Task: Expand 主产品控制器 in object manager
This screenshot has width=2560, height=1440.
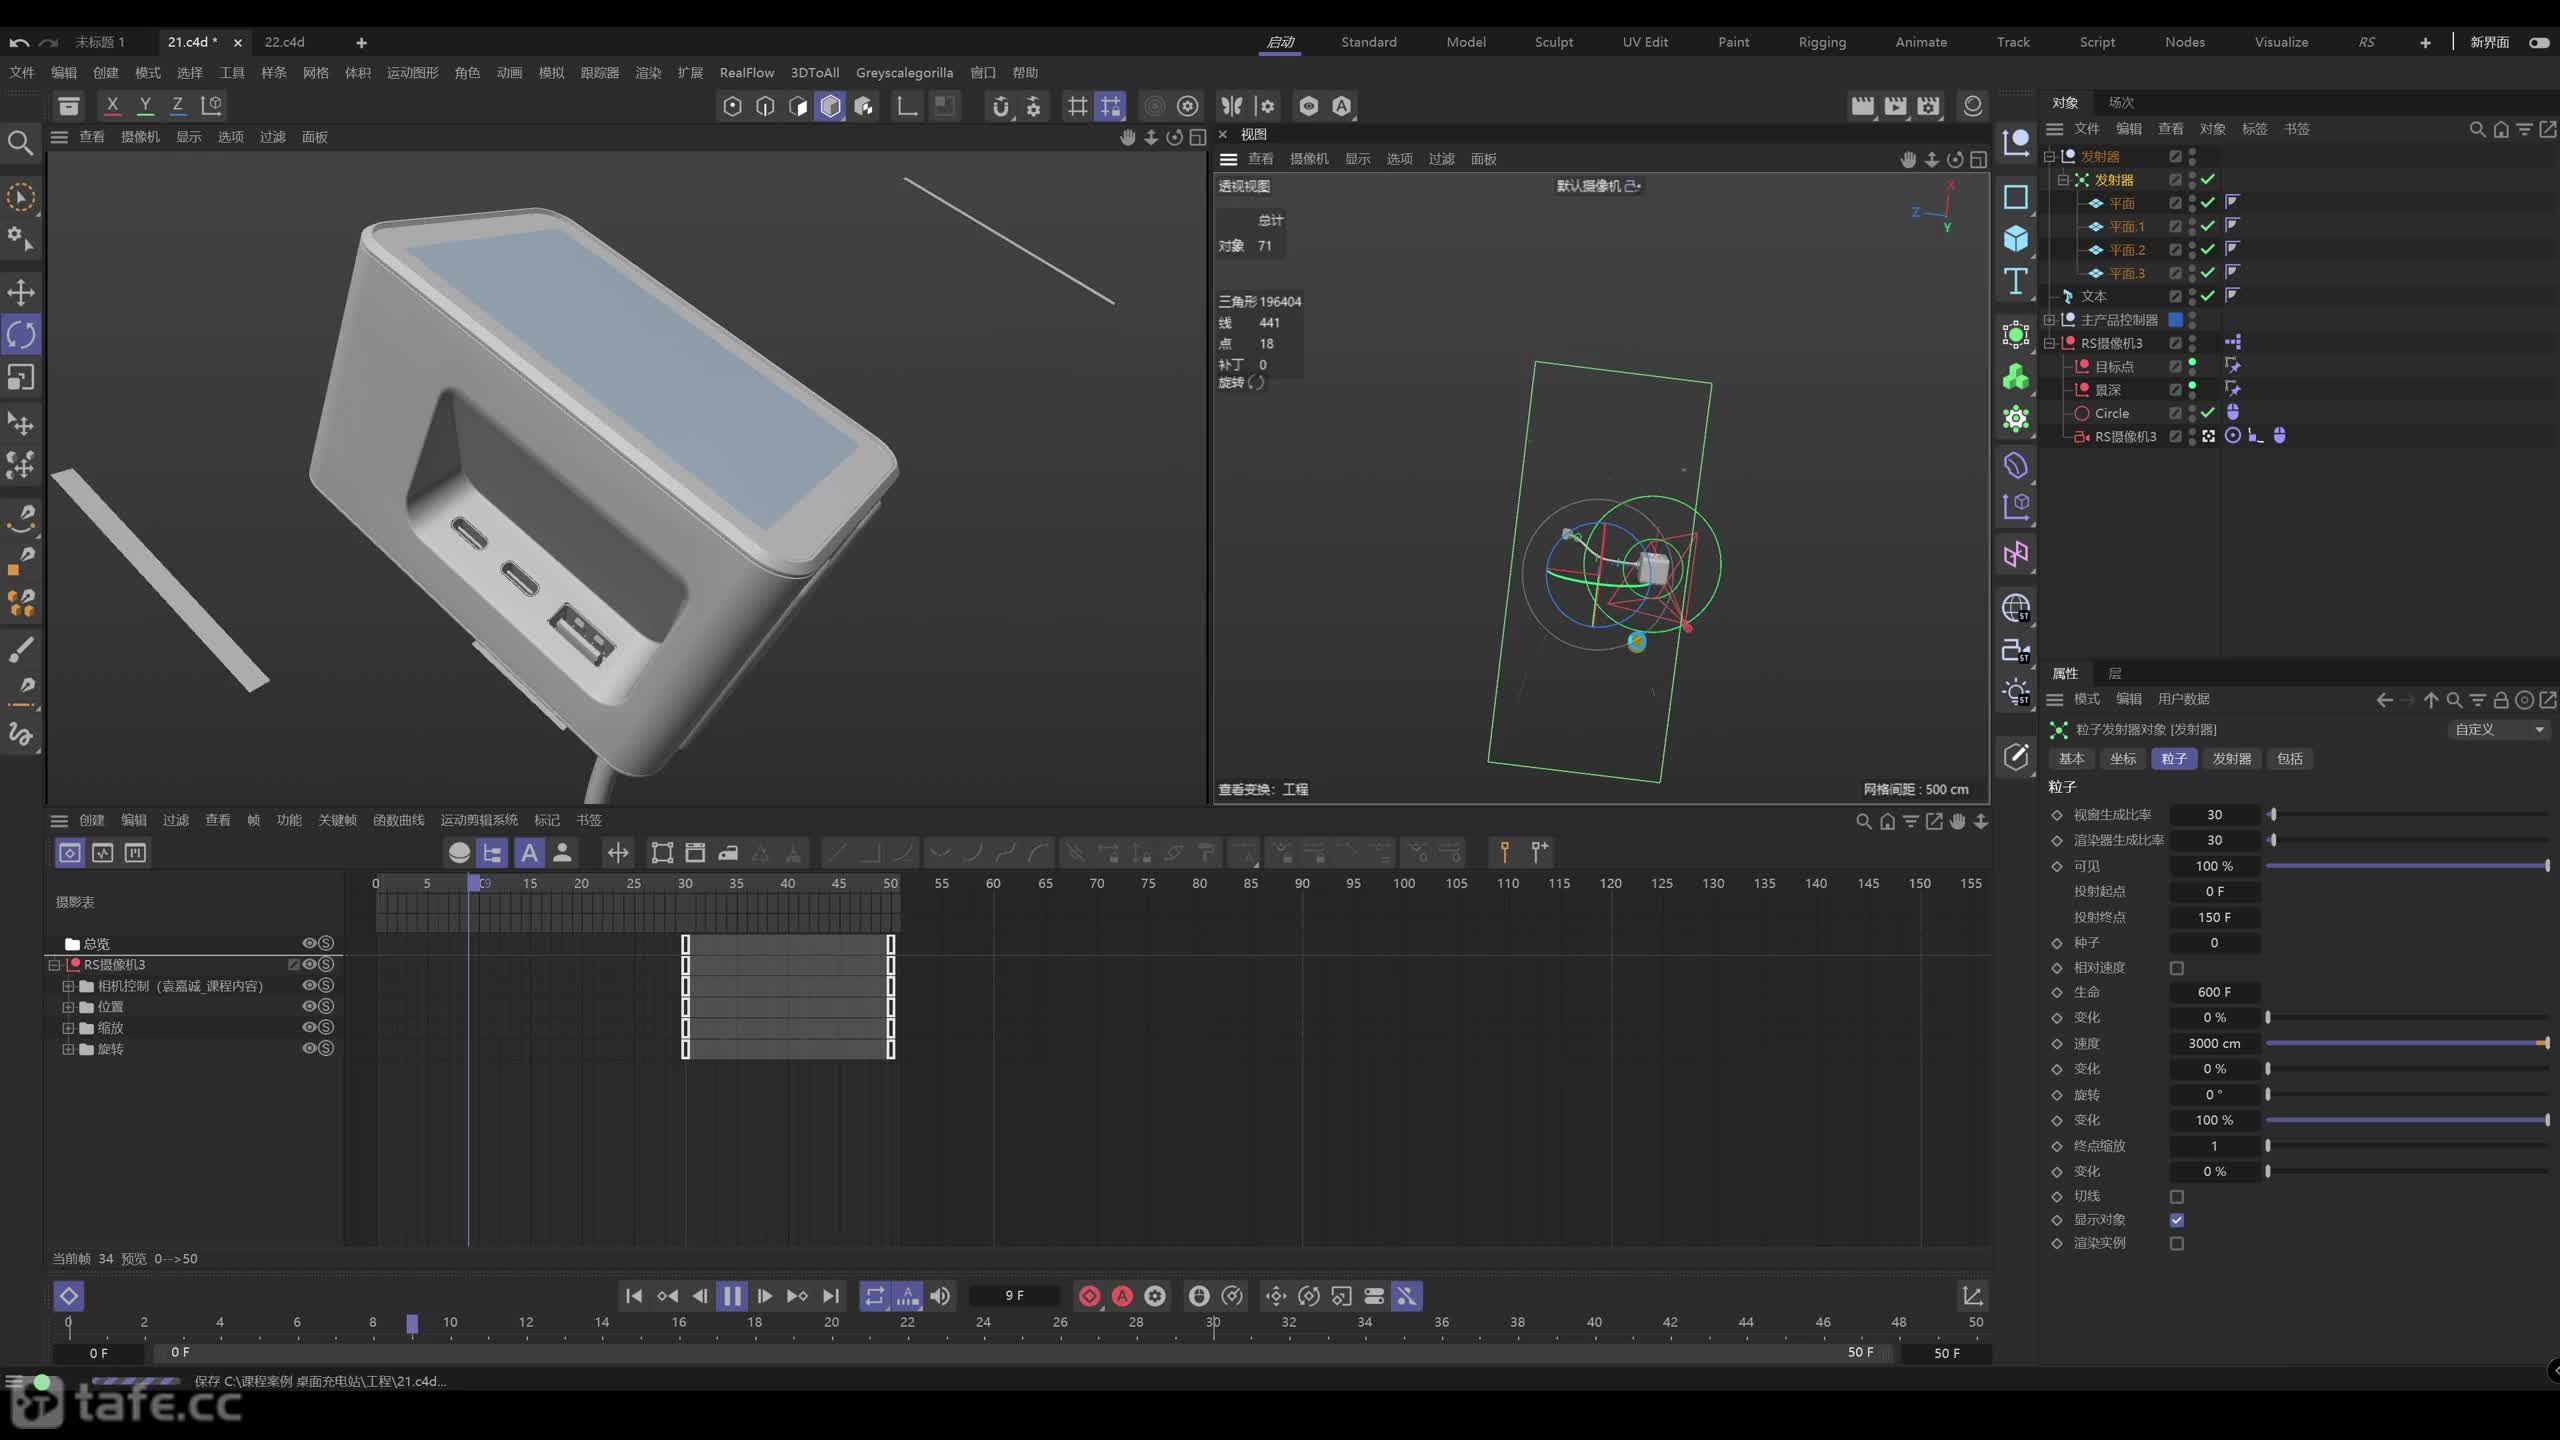Action: pyautogui.click(x=2048, y=320)
